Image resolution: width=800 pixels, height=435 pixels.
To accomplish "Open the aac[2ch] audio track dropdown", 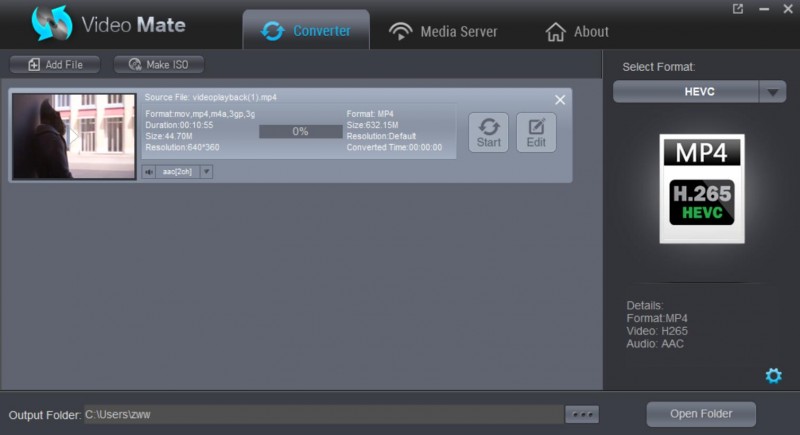I will tap(206, 172).
